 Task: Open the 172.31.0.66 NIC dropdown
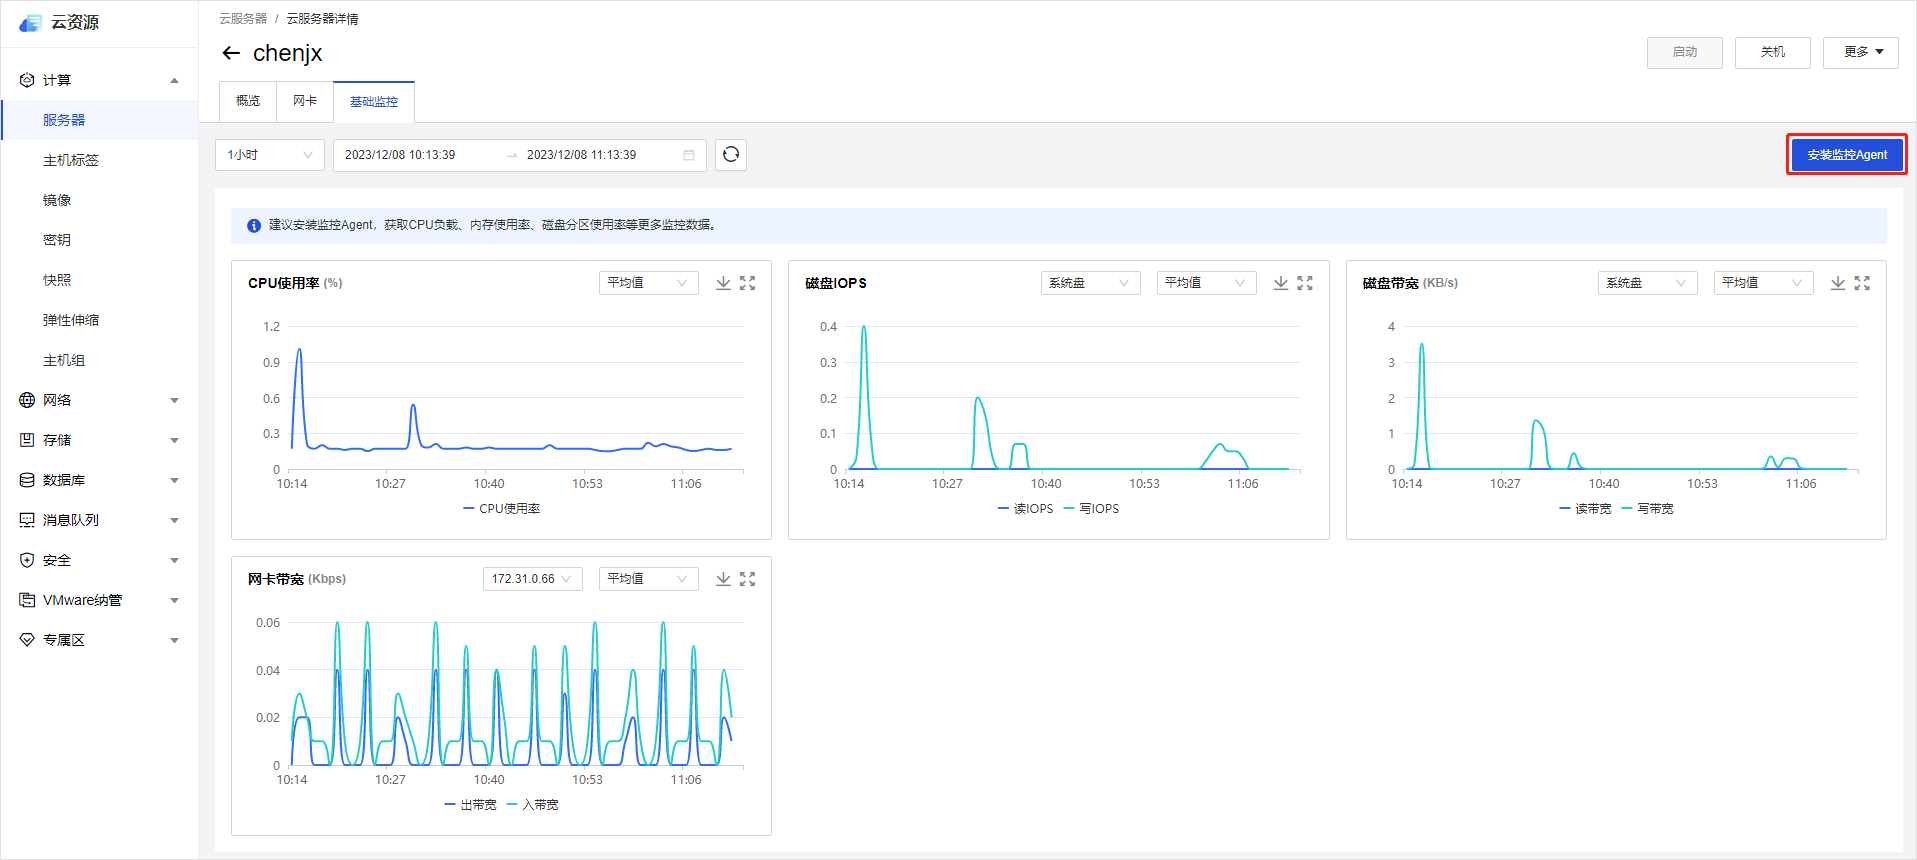tap(532, 579)
